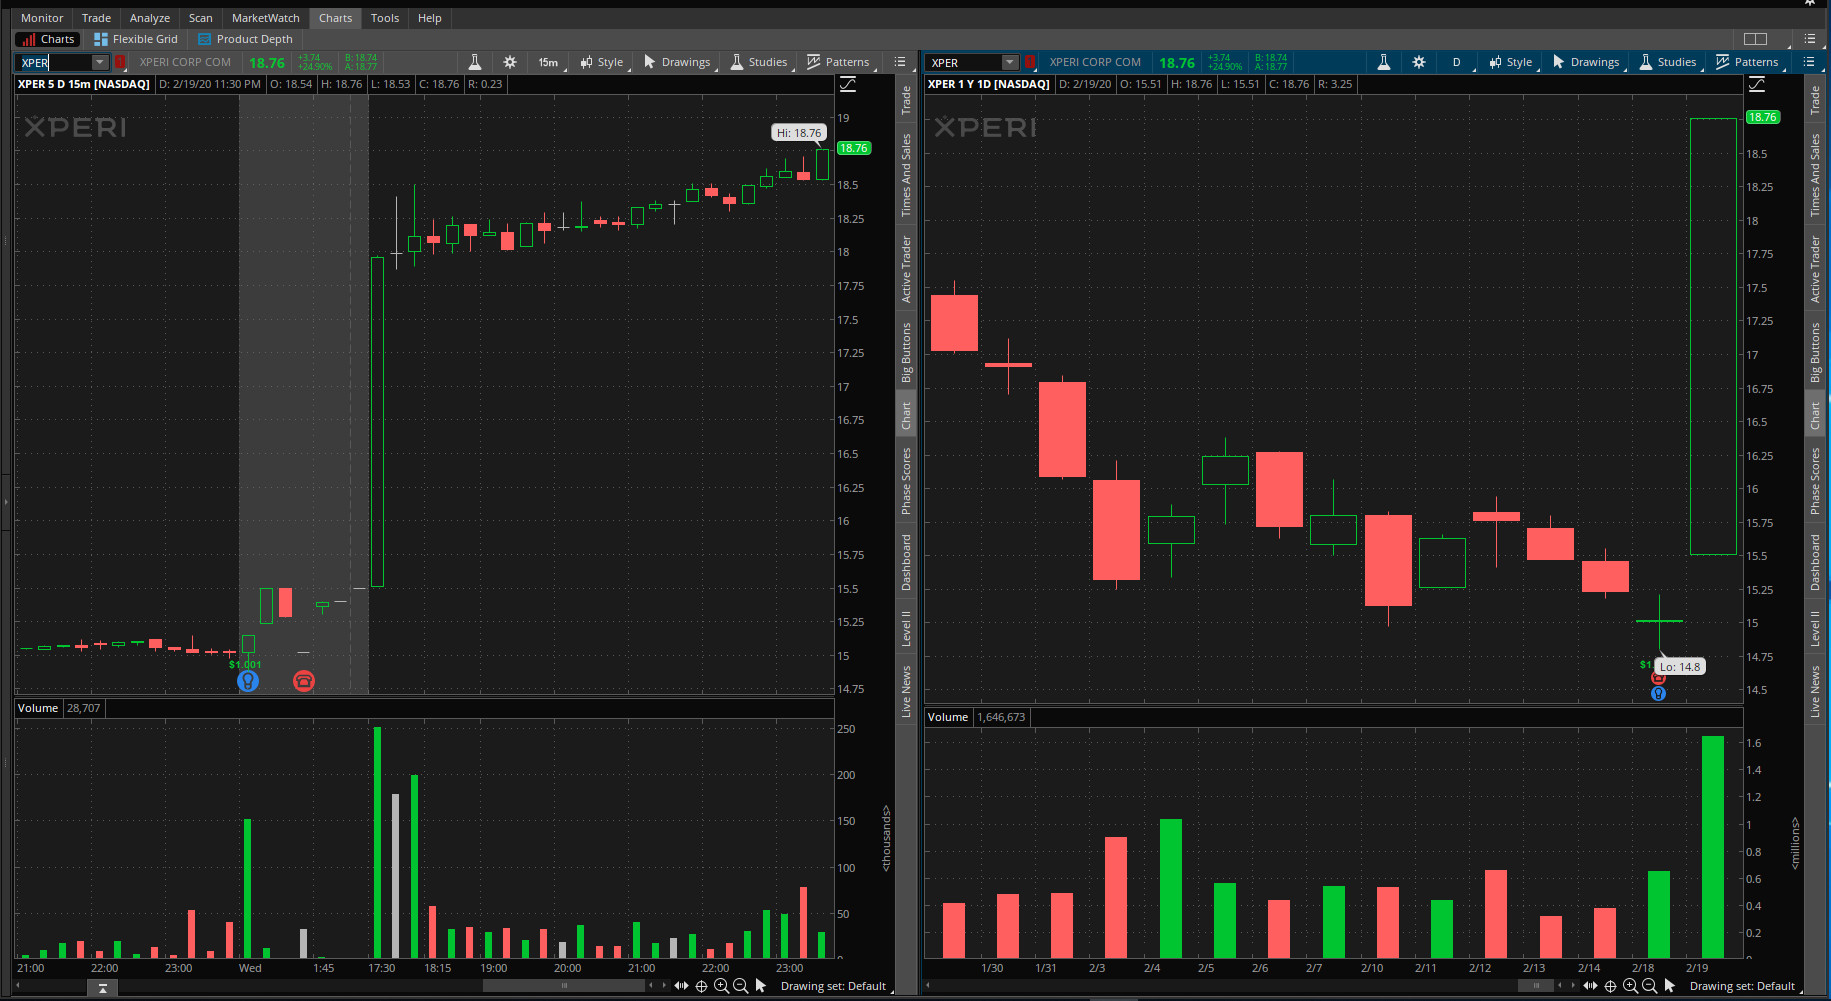1831x1001 pixels.
Task: Click the left chart symbol input field
Action: pos(55,62)
